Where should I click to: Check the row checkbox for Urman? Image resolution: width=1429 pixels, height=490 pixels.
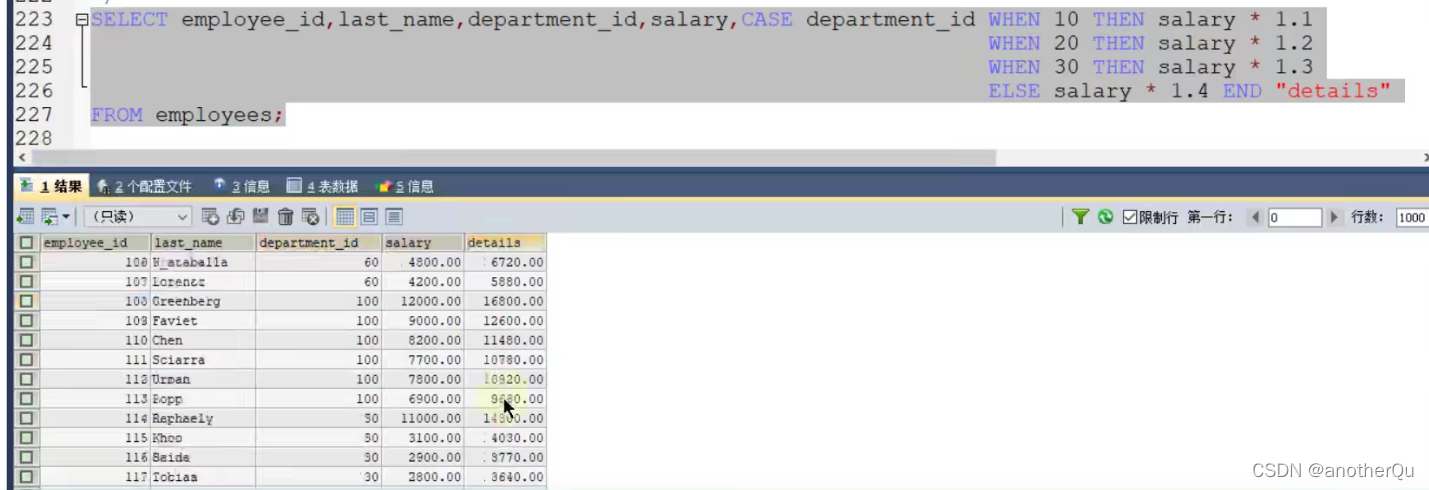click(x=26, y=379)
